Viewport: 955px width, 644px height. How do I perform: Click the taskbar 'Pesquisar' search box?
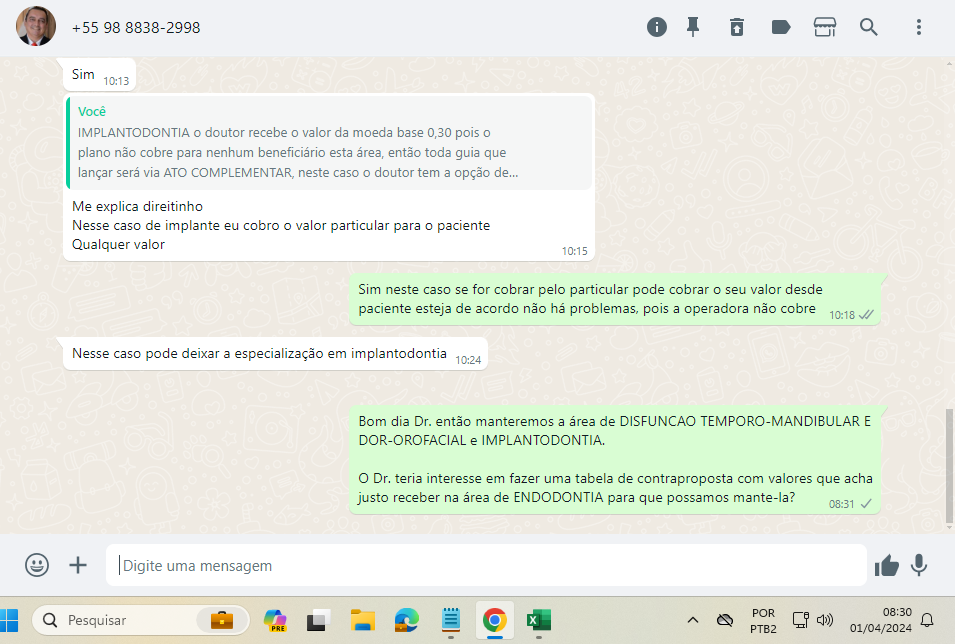[x=140, y=620]
